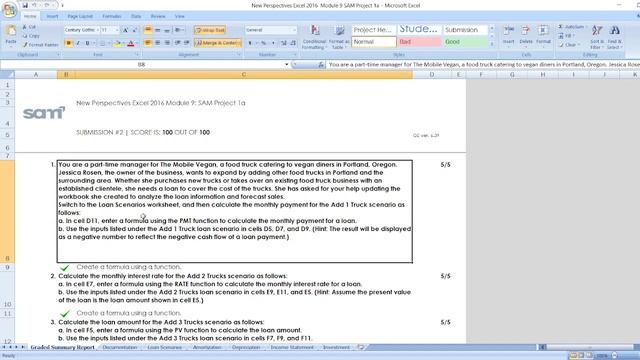Apply yellow fill color to cell

(118, 43)
